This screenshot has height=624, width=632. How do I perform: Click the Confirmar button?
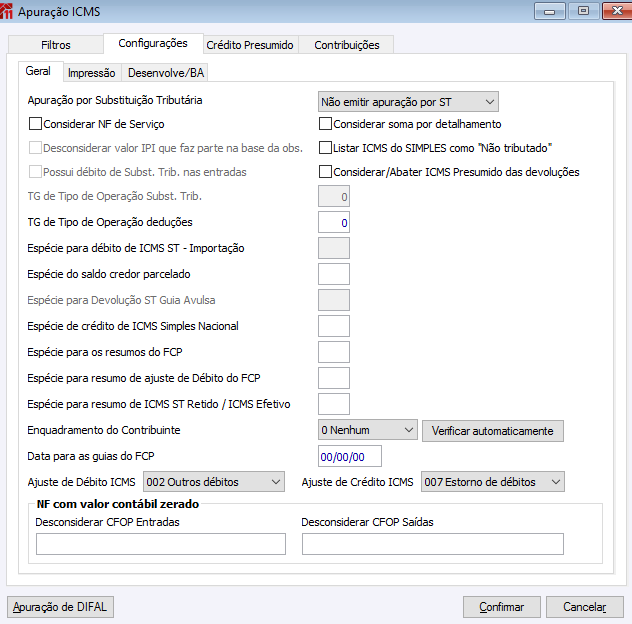(x=501, y=607)
